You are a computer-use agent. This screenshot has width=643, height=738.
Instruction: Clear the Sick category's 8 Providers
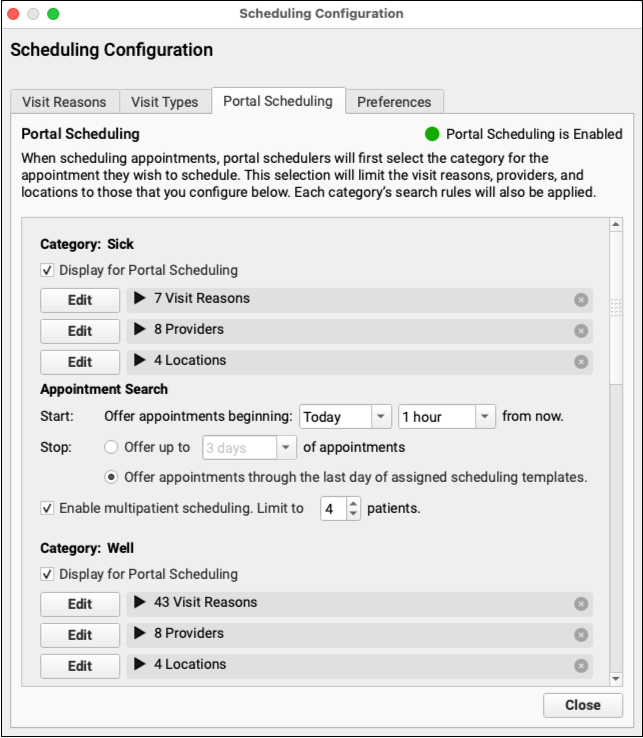(x=581, y=331)
